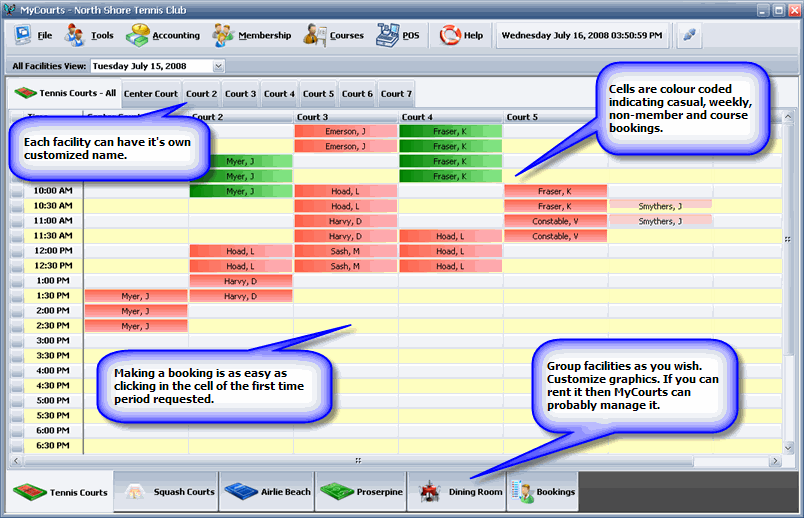Select the Constable, V booking at 11:30 AM
This screenshot has width=804, height=518.
pyautogui.click(x=556, y=236)
